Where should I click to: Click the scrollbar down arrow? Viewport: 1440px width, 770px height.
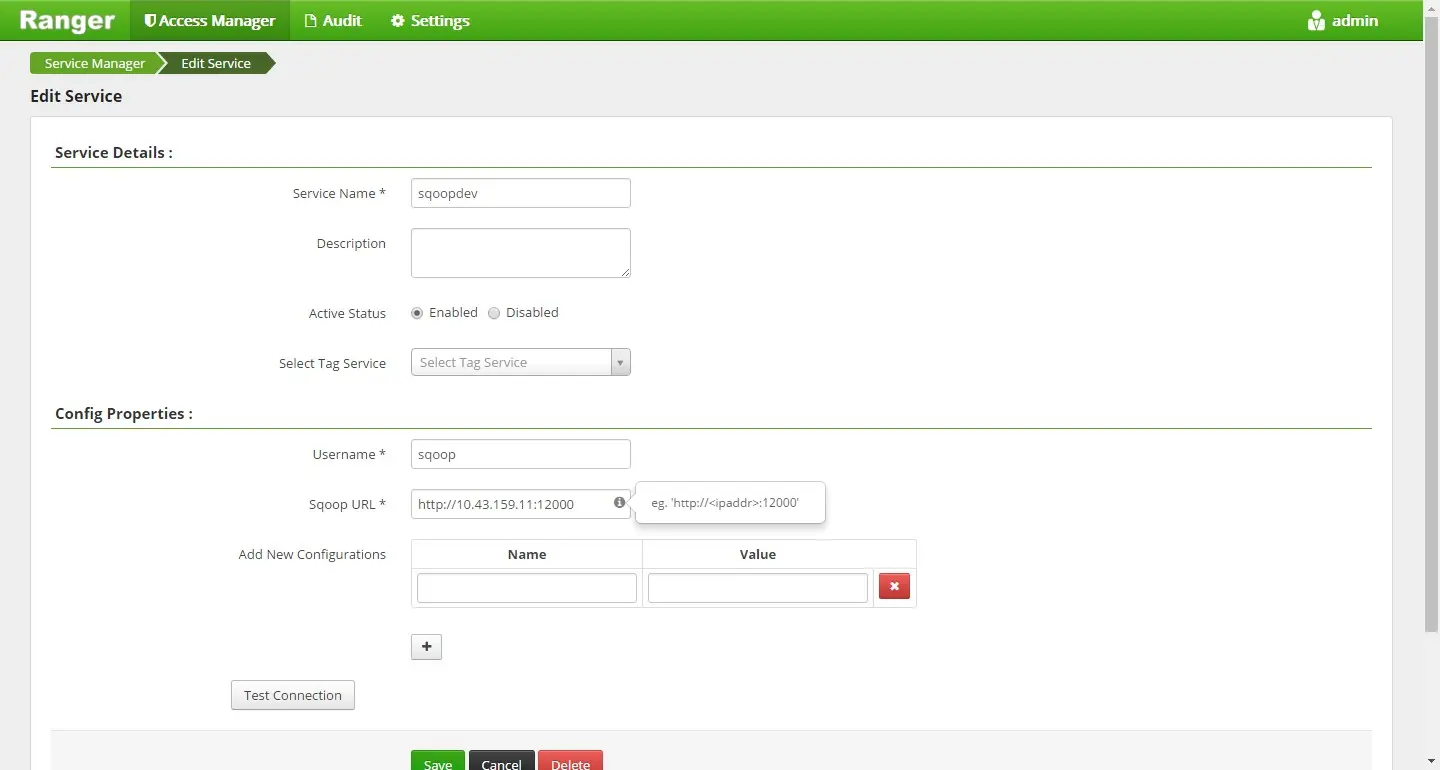(1431, 761)
